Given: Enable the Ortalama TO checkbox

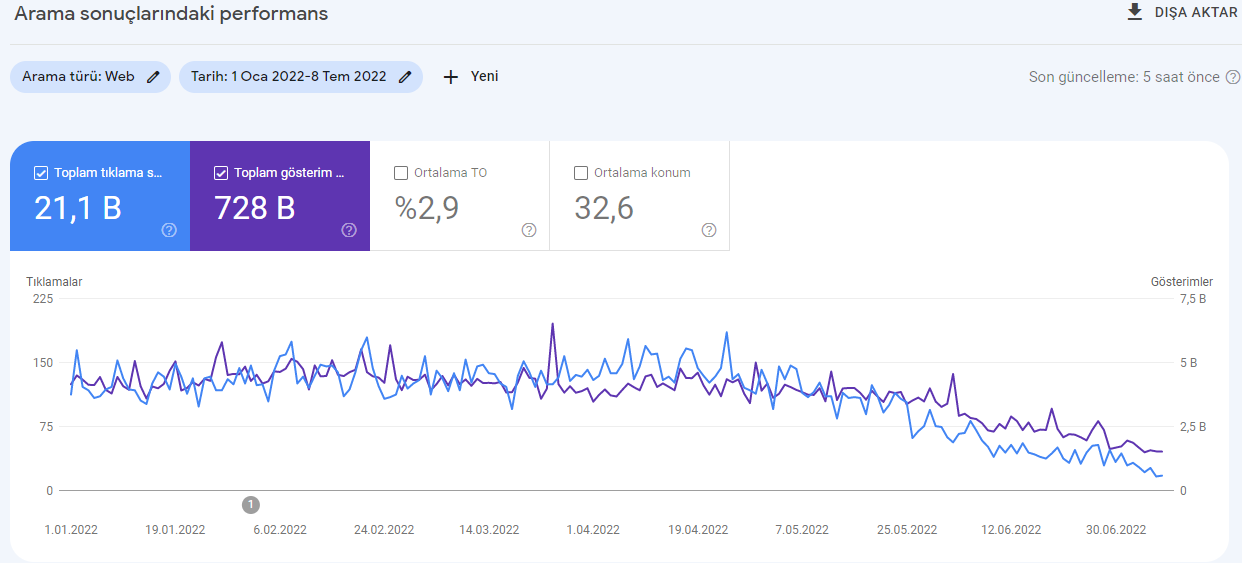Looking at the screenshot, I should click(401, 173).
